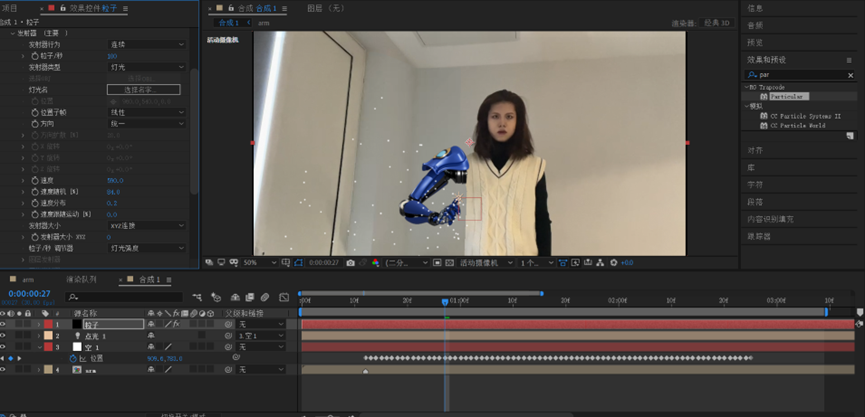Enable motion blur icon in timeline header
This screenshot has height=417, width=865.
pos(265,297)
